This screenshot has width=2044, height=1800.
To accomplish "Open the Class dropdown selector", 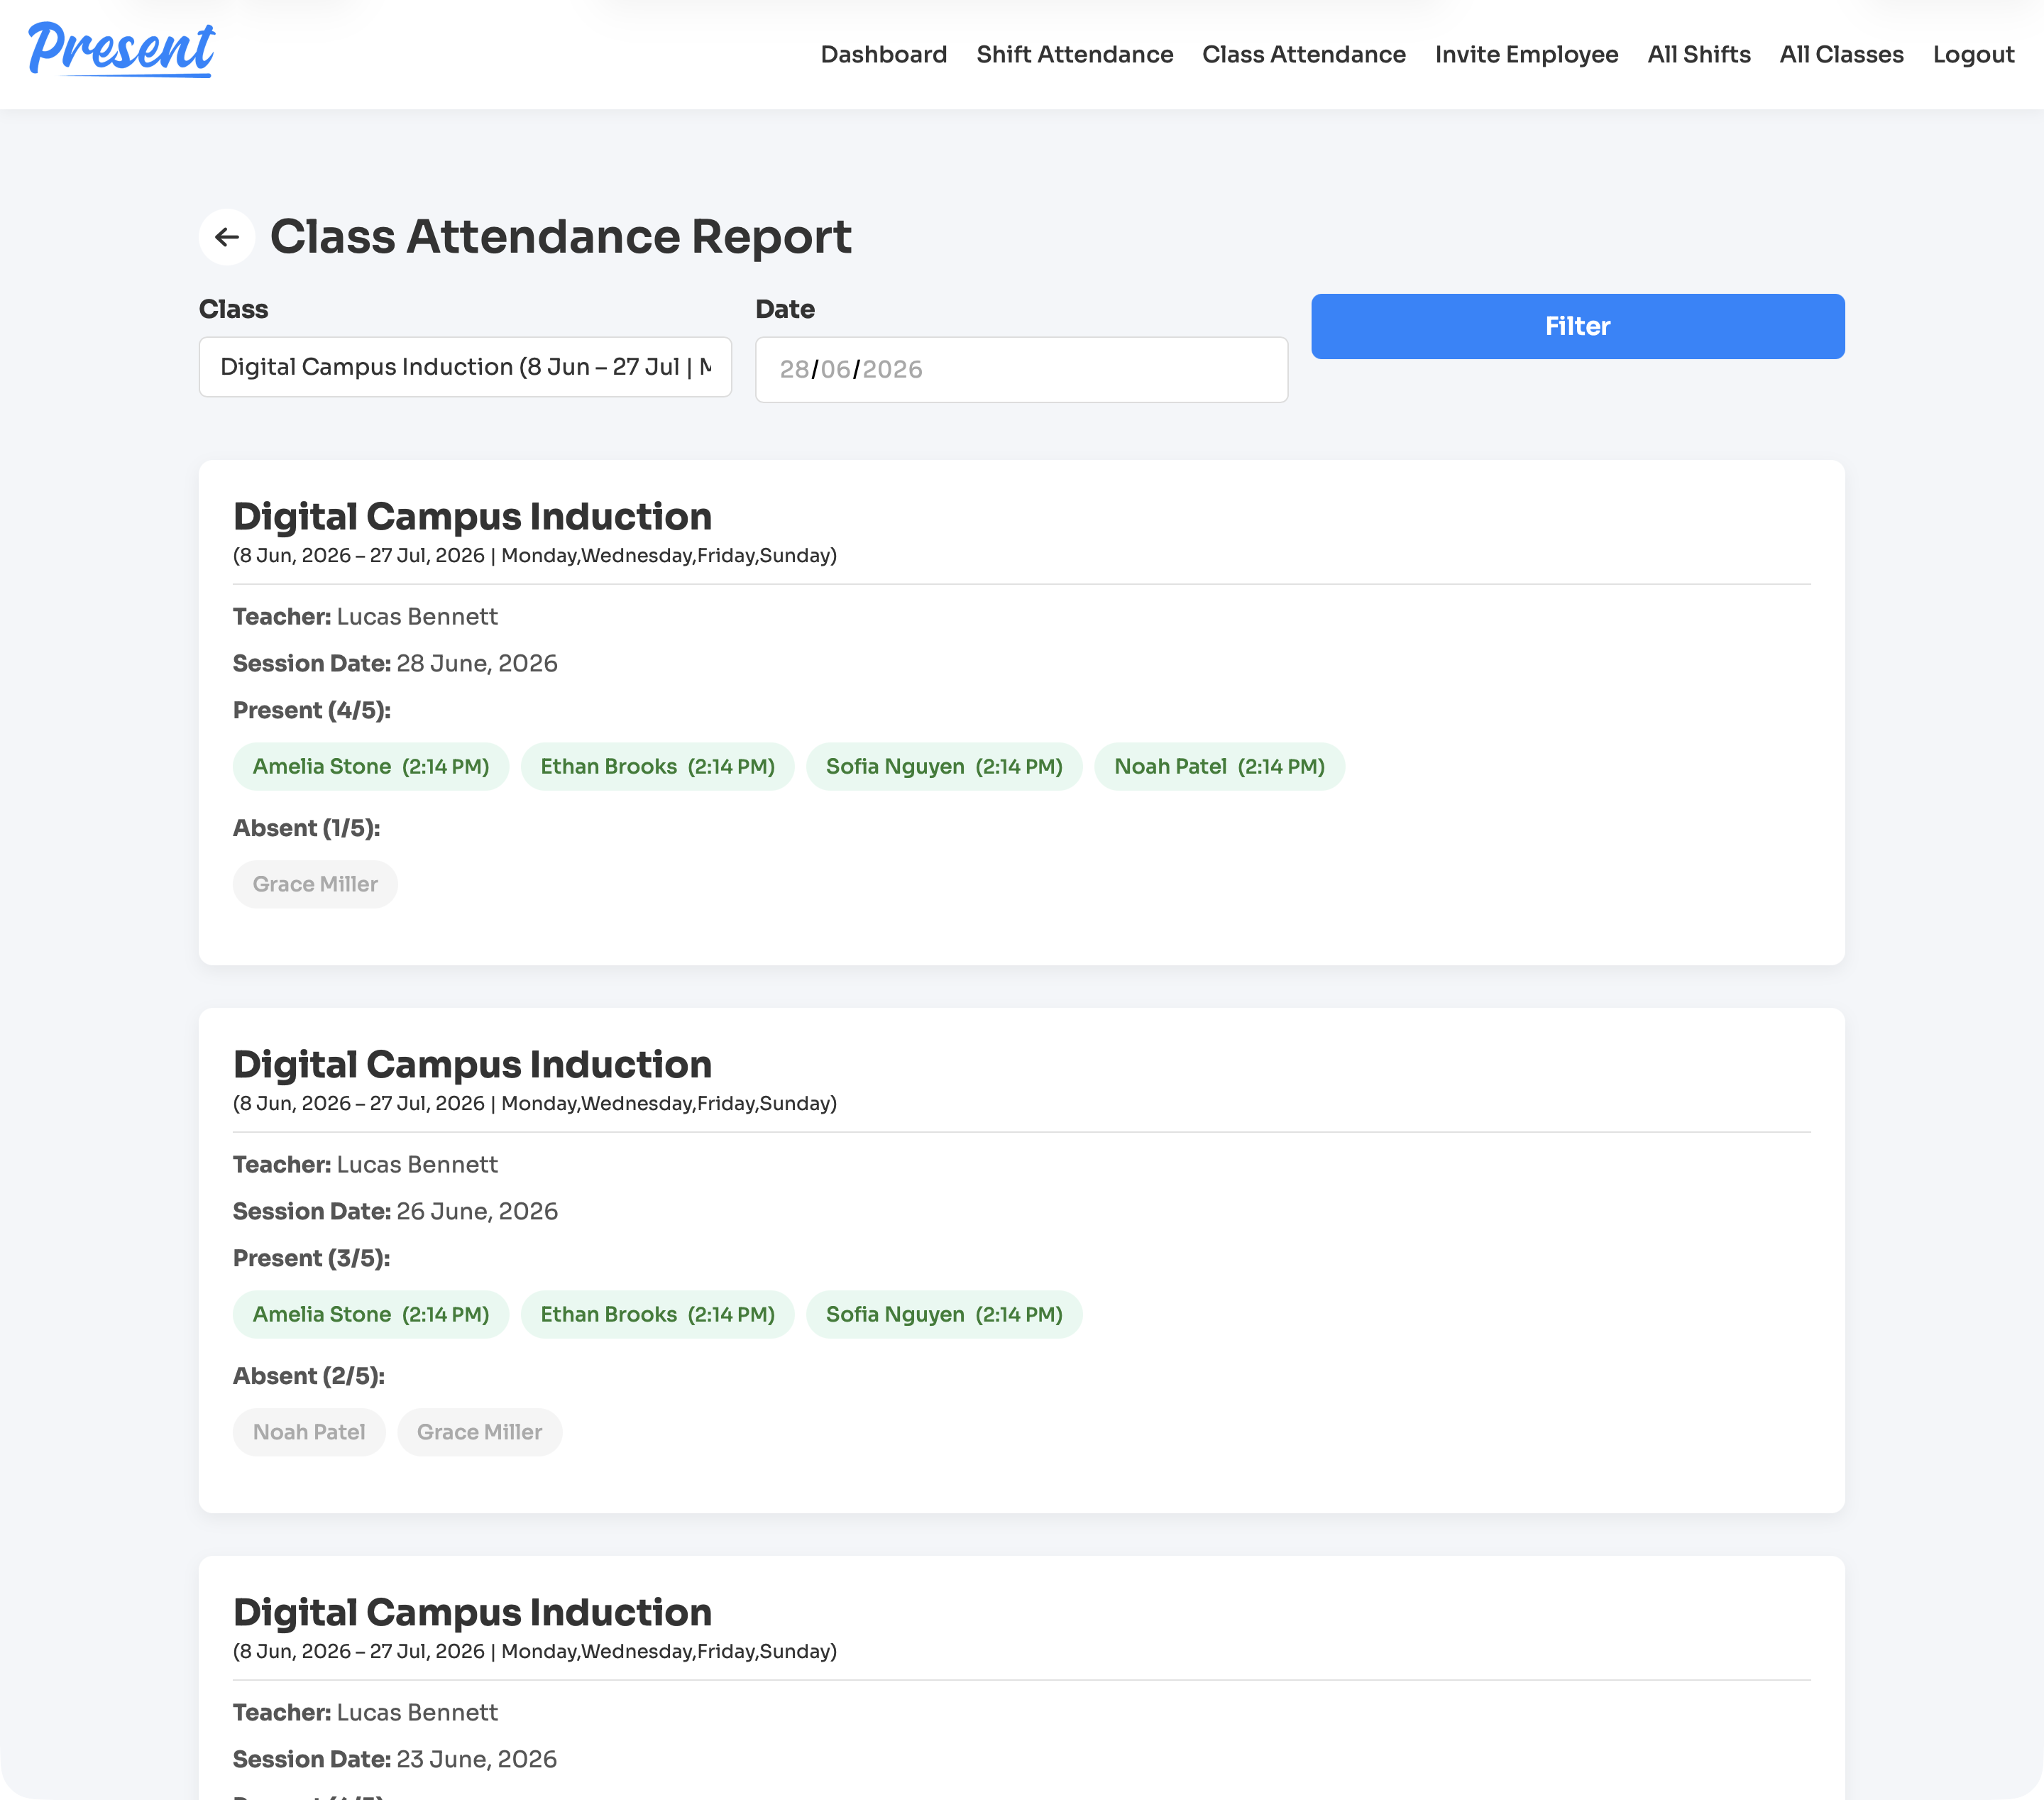I will pos(465,367).
